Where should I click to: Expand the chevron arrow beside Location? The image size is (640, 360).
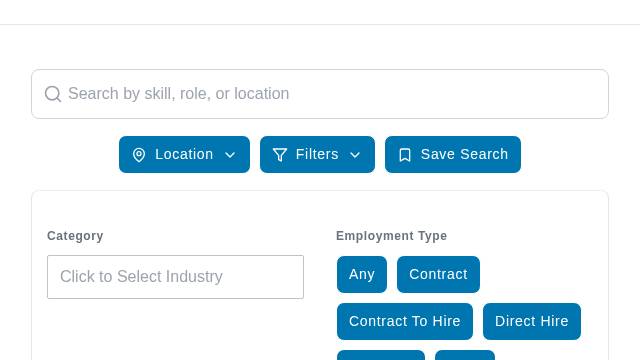[x=230, y=155]
